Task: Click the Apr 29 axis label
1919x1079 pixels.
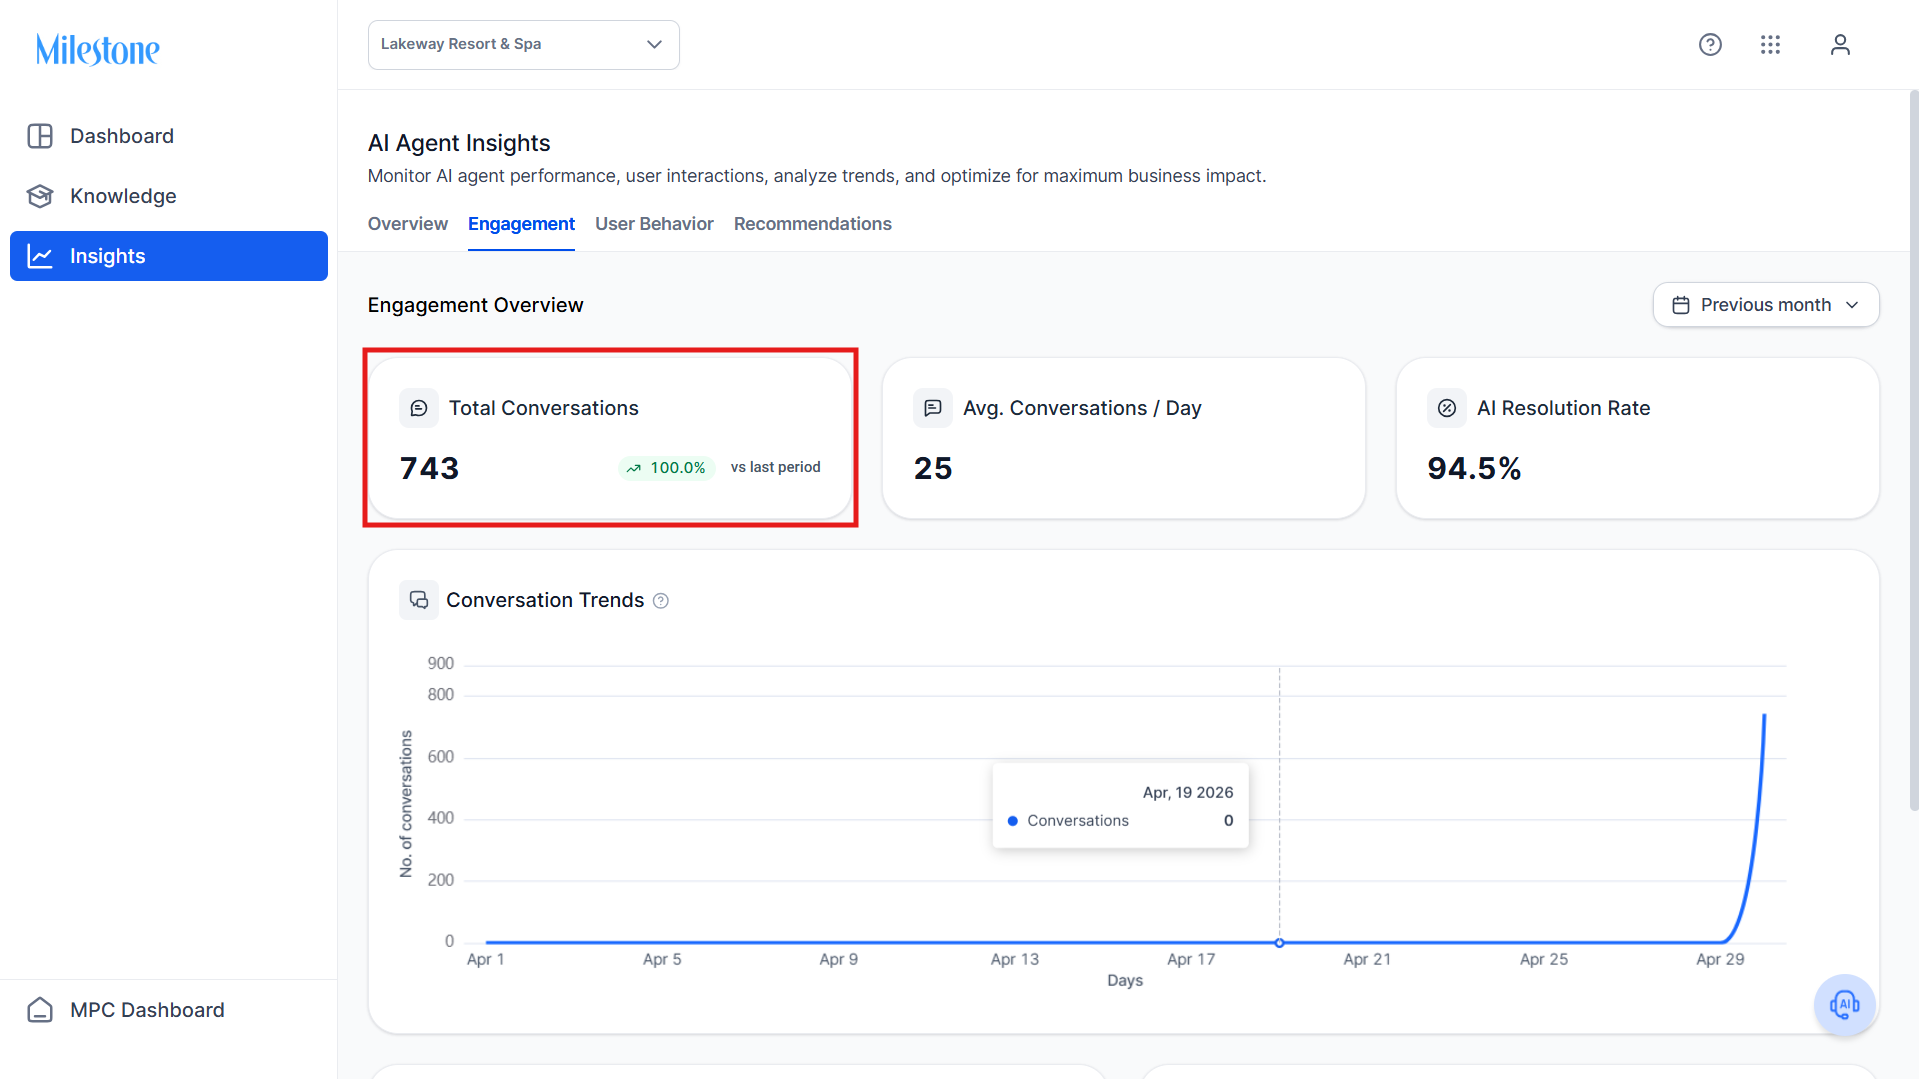Action: coord(1720,960)
